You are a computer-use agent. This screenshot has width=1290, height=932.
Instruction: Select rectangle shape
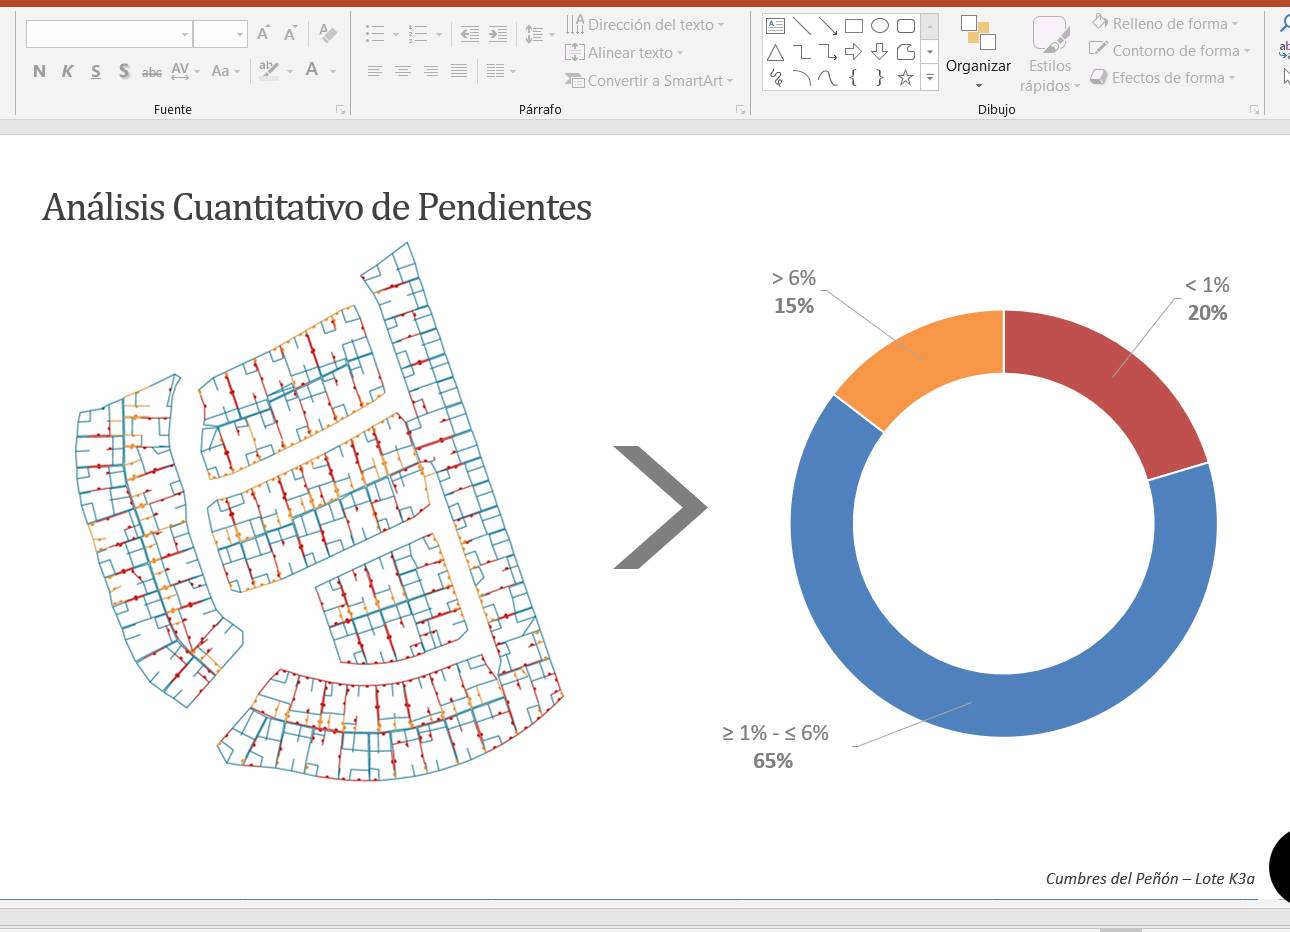click(853, 26)
